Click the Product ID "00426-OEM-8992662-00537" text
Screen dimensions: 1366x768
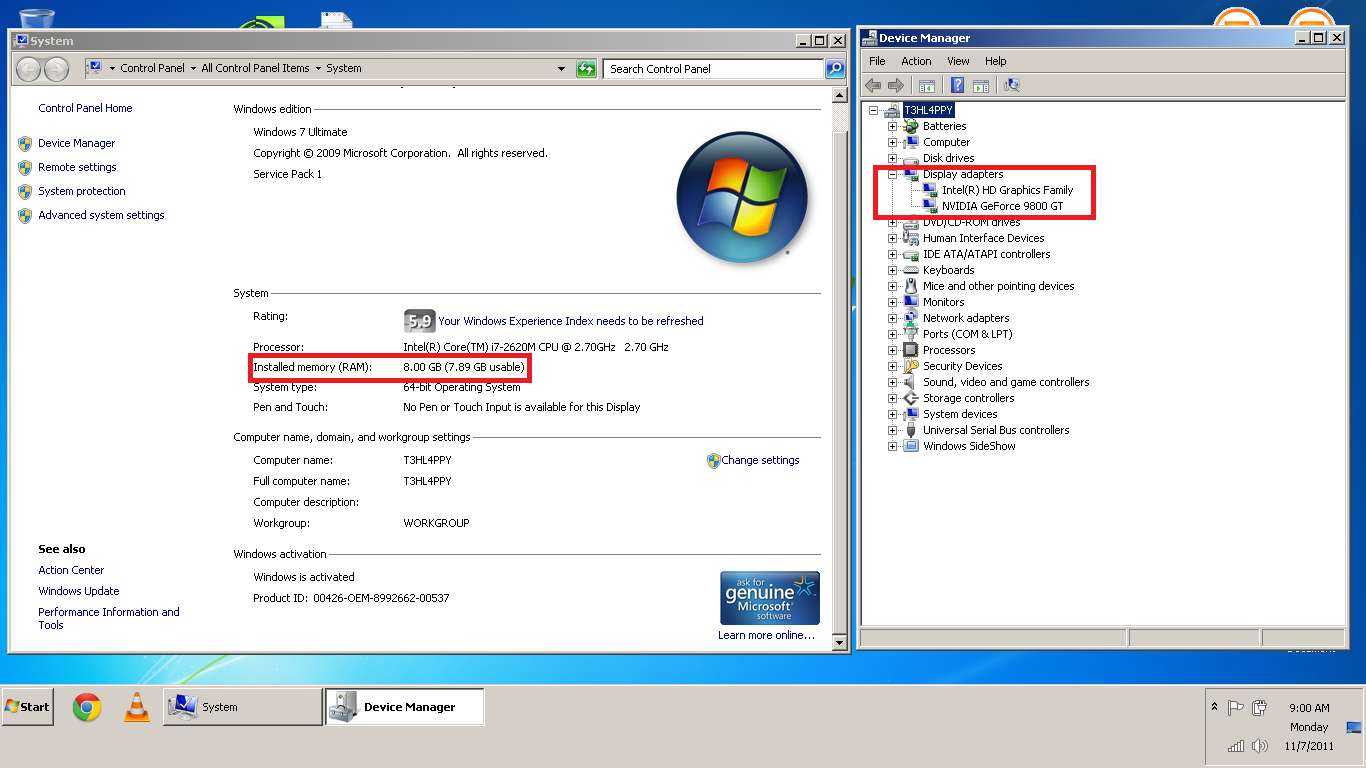click(381, 598)
